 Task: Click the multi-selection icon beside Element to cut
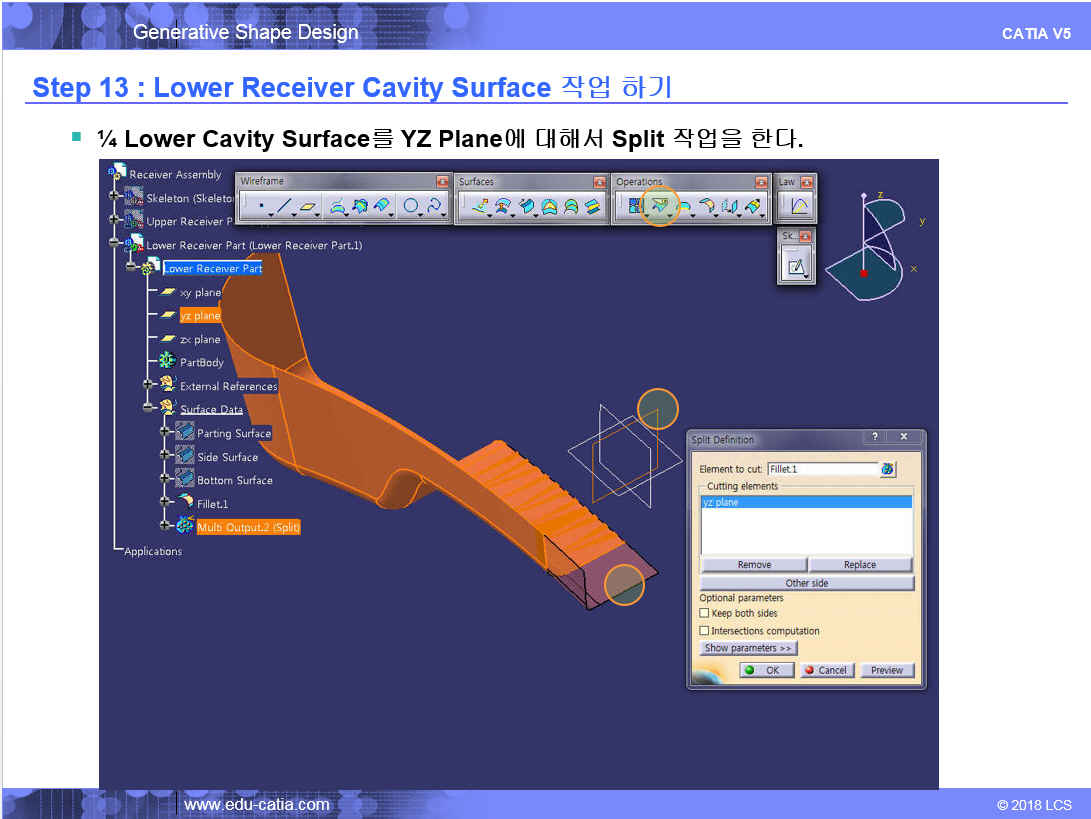[x=887, y=469]
